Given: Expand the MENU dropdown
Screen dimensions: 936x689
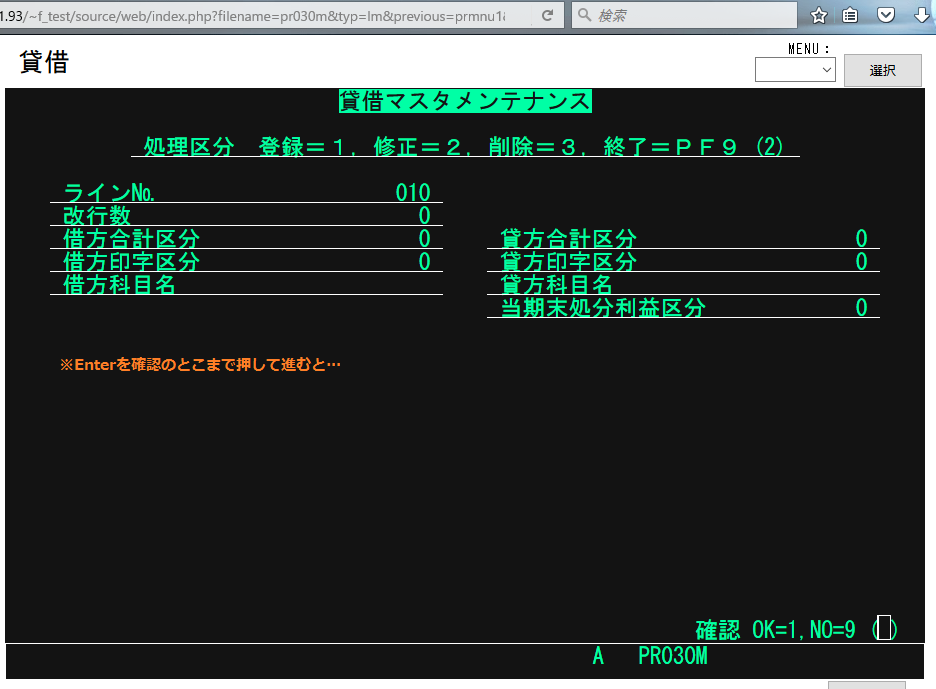Looking at the screenshot, I should point(795,69).
